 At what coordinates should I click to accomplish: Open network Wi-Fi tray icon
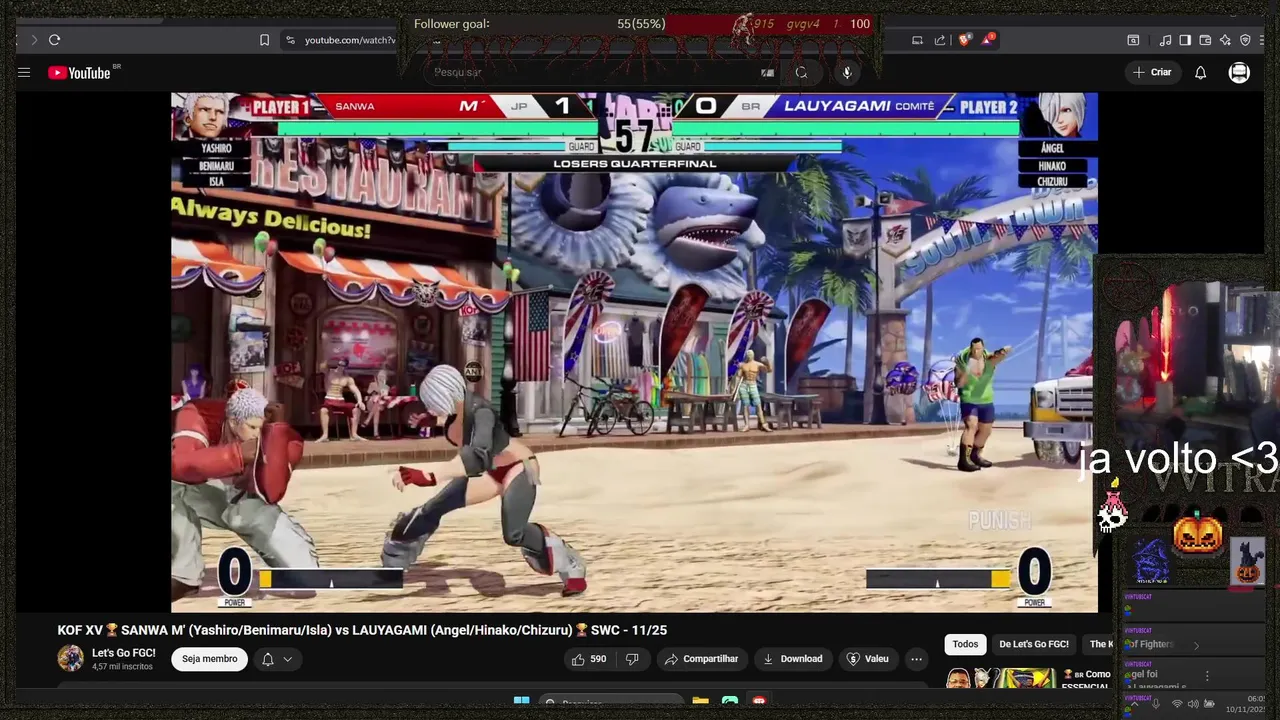[x=1177, y=704]
